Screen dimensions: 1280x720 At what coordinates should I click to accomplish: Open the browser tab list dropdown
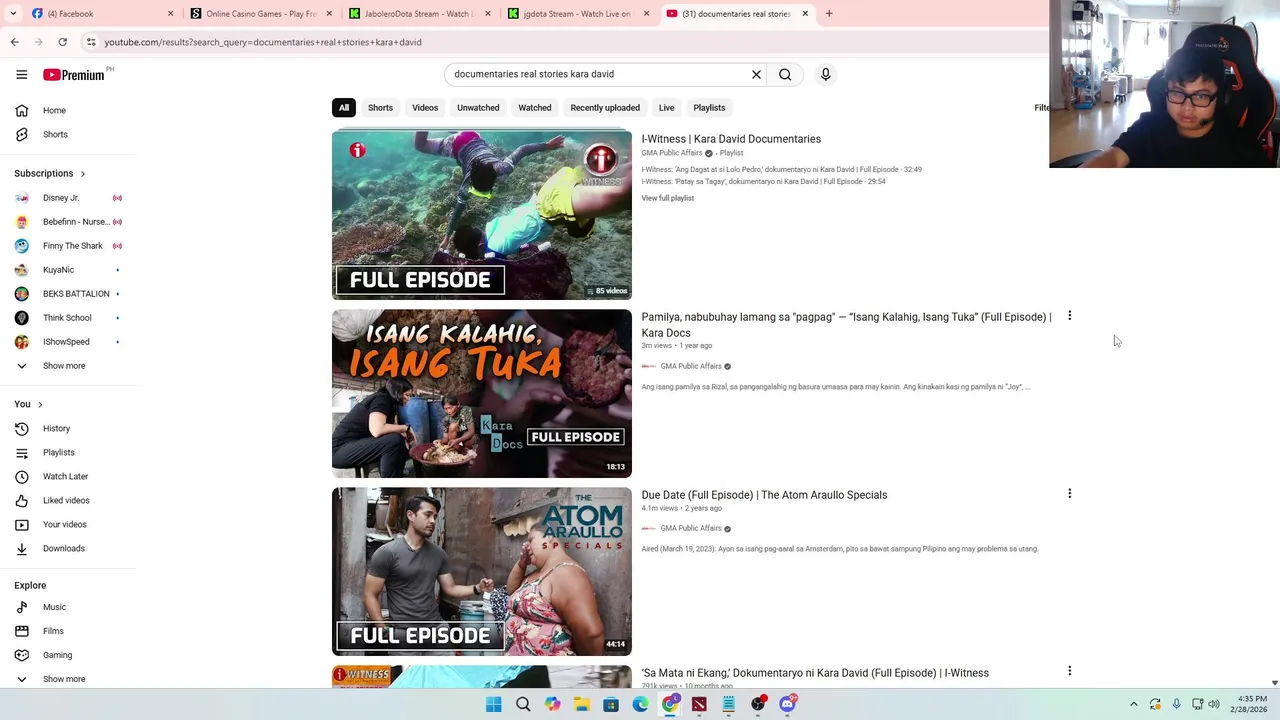(15, 14)
